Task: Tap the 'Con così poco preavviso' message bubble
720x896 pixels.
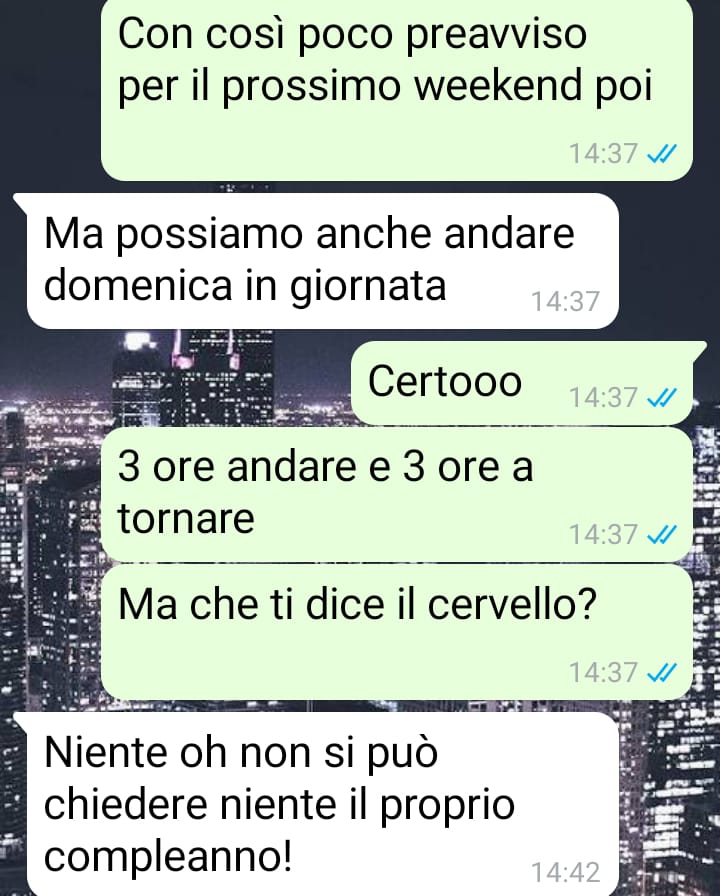Action: coord(397,89)
